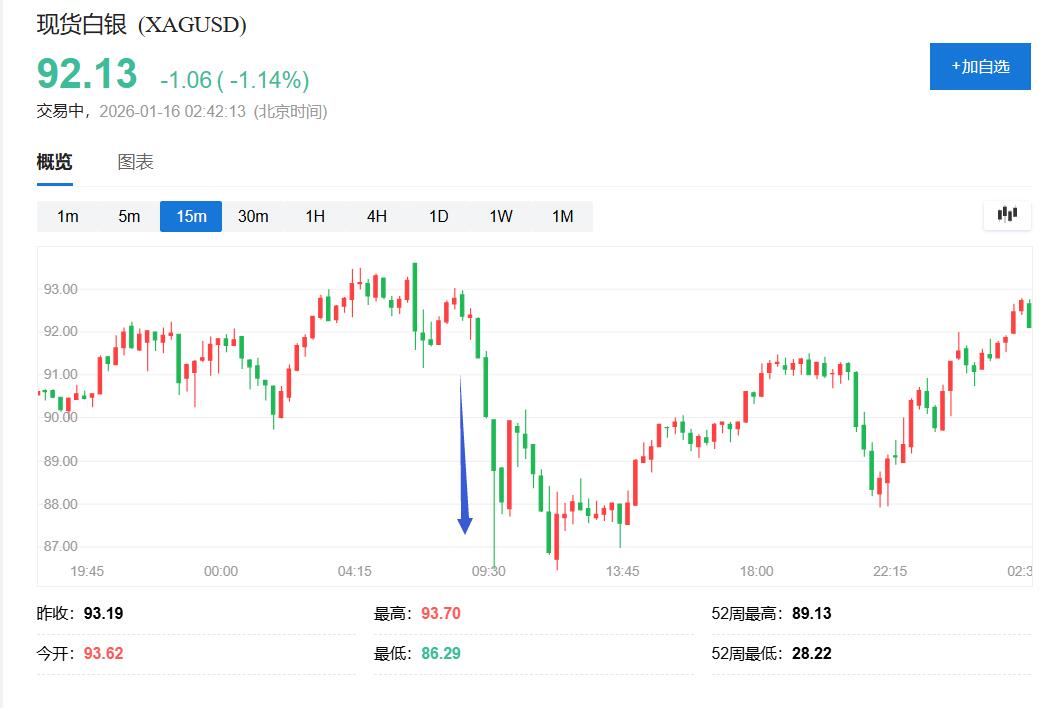Switch chart to 30m interval
1044x708 pixels.
(253, 216)
